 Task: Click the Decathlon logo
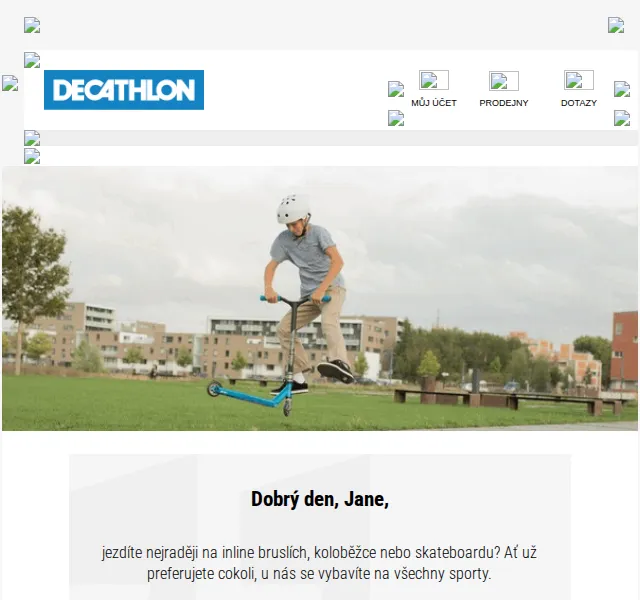click(124, 90)
